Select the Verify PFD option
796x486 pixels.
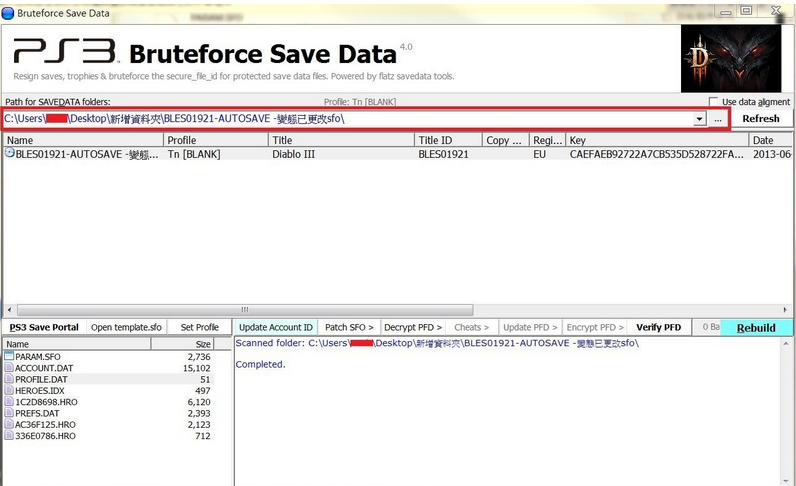click(x=658, y=328)
